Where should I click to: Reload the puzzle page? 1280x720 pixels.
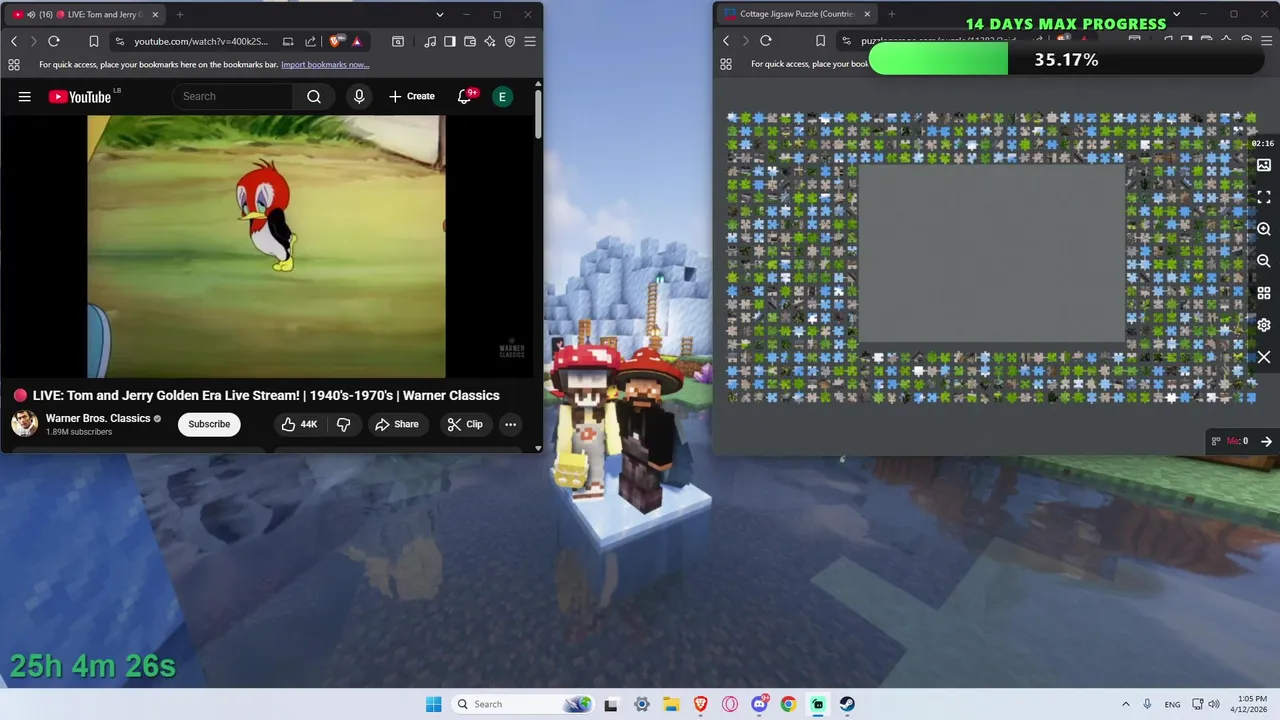(x=766, y=41)
